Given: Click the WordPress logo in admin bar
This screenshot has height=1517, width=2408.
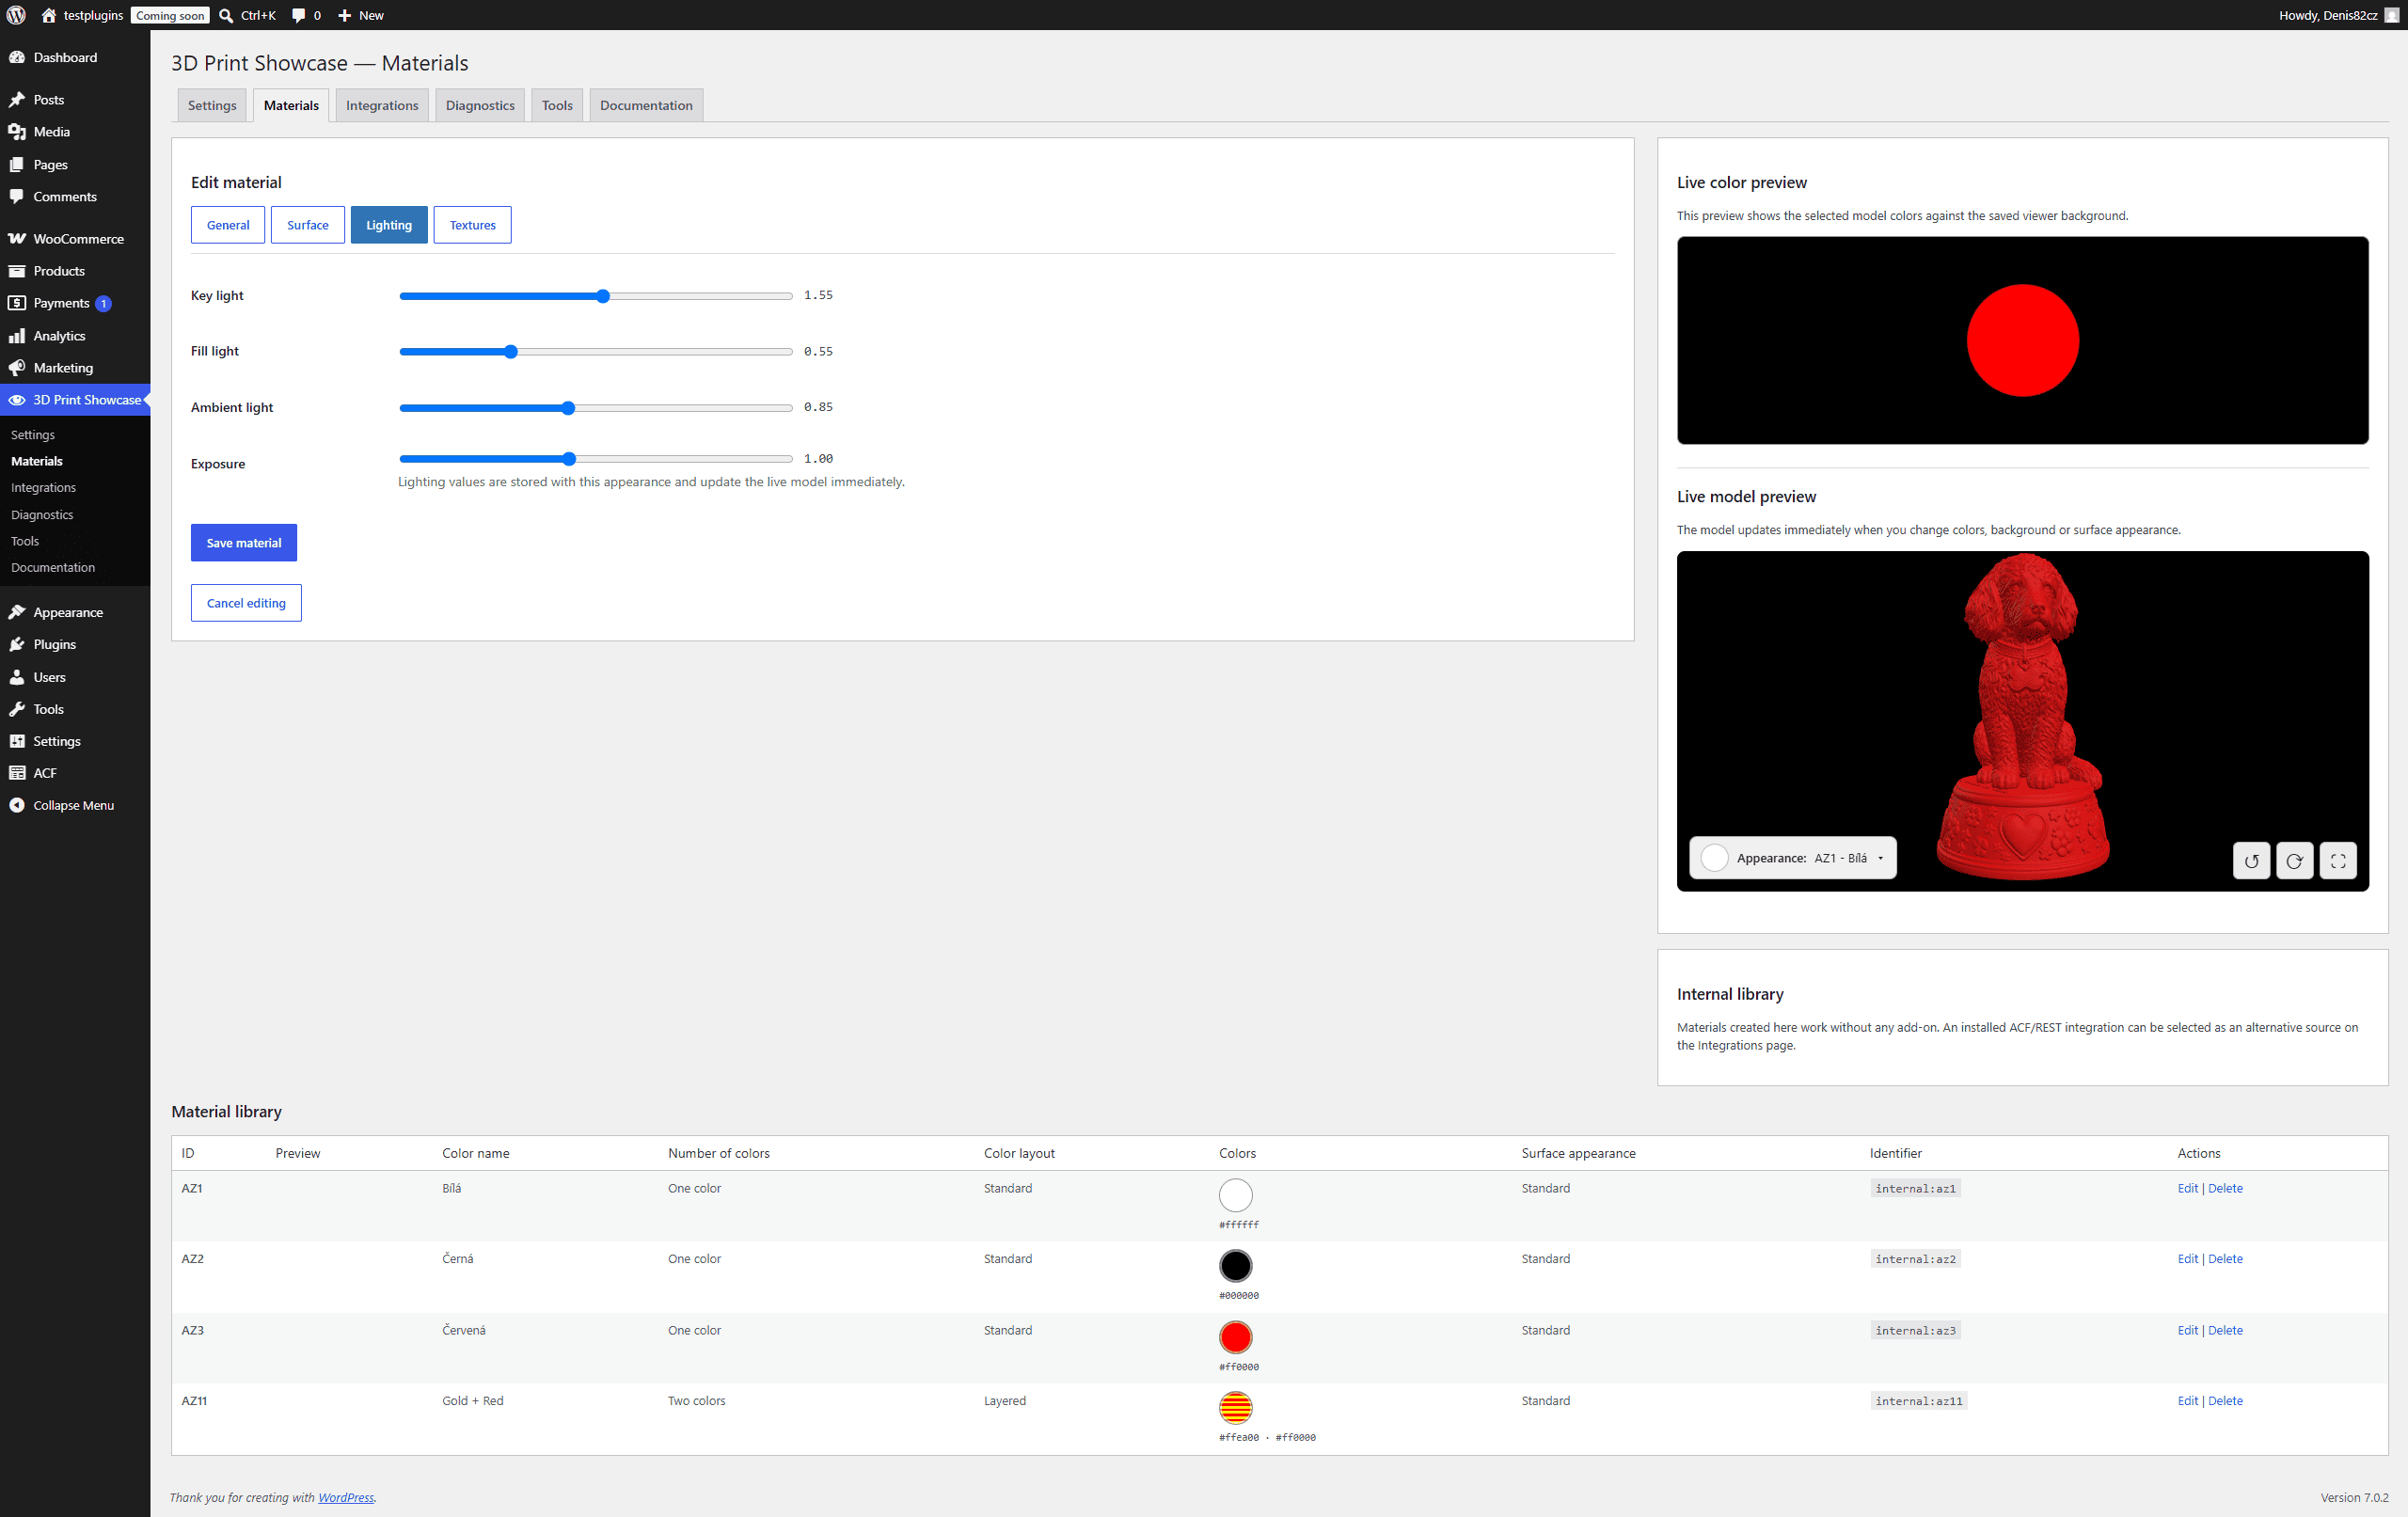Looking at the screenshot, I should (x=16, y=15).
